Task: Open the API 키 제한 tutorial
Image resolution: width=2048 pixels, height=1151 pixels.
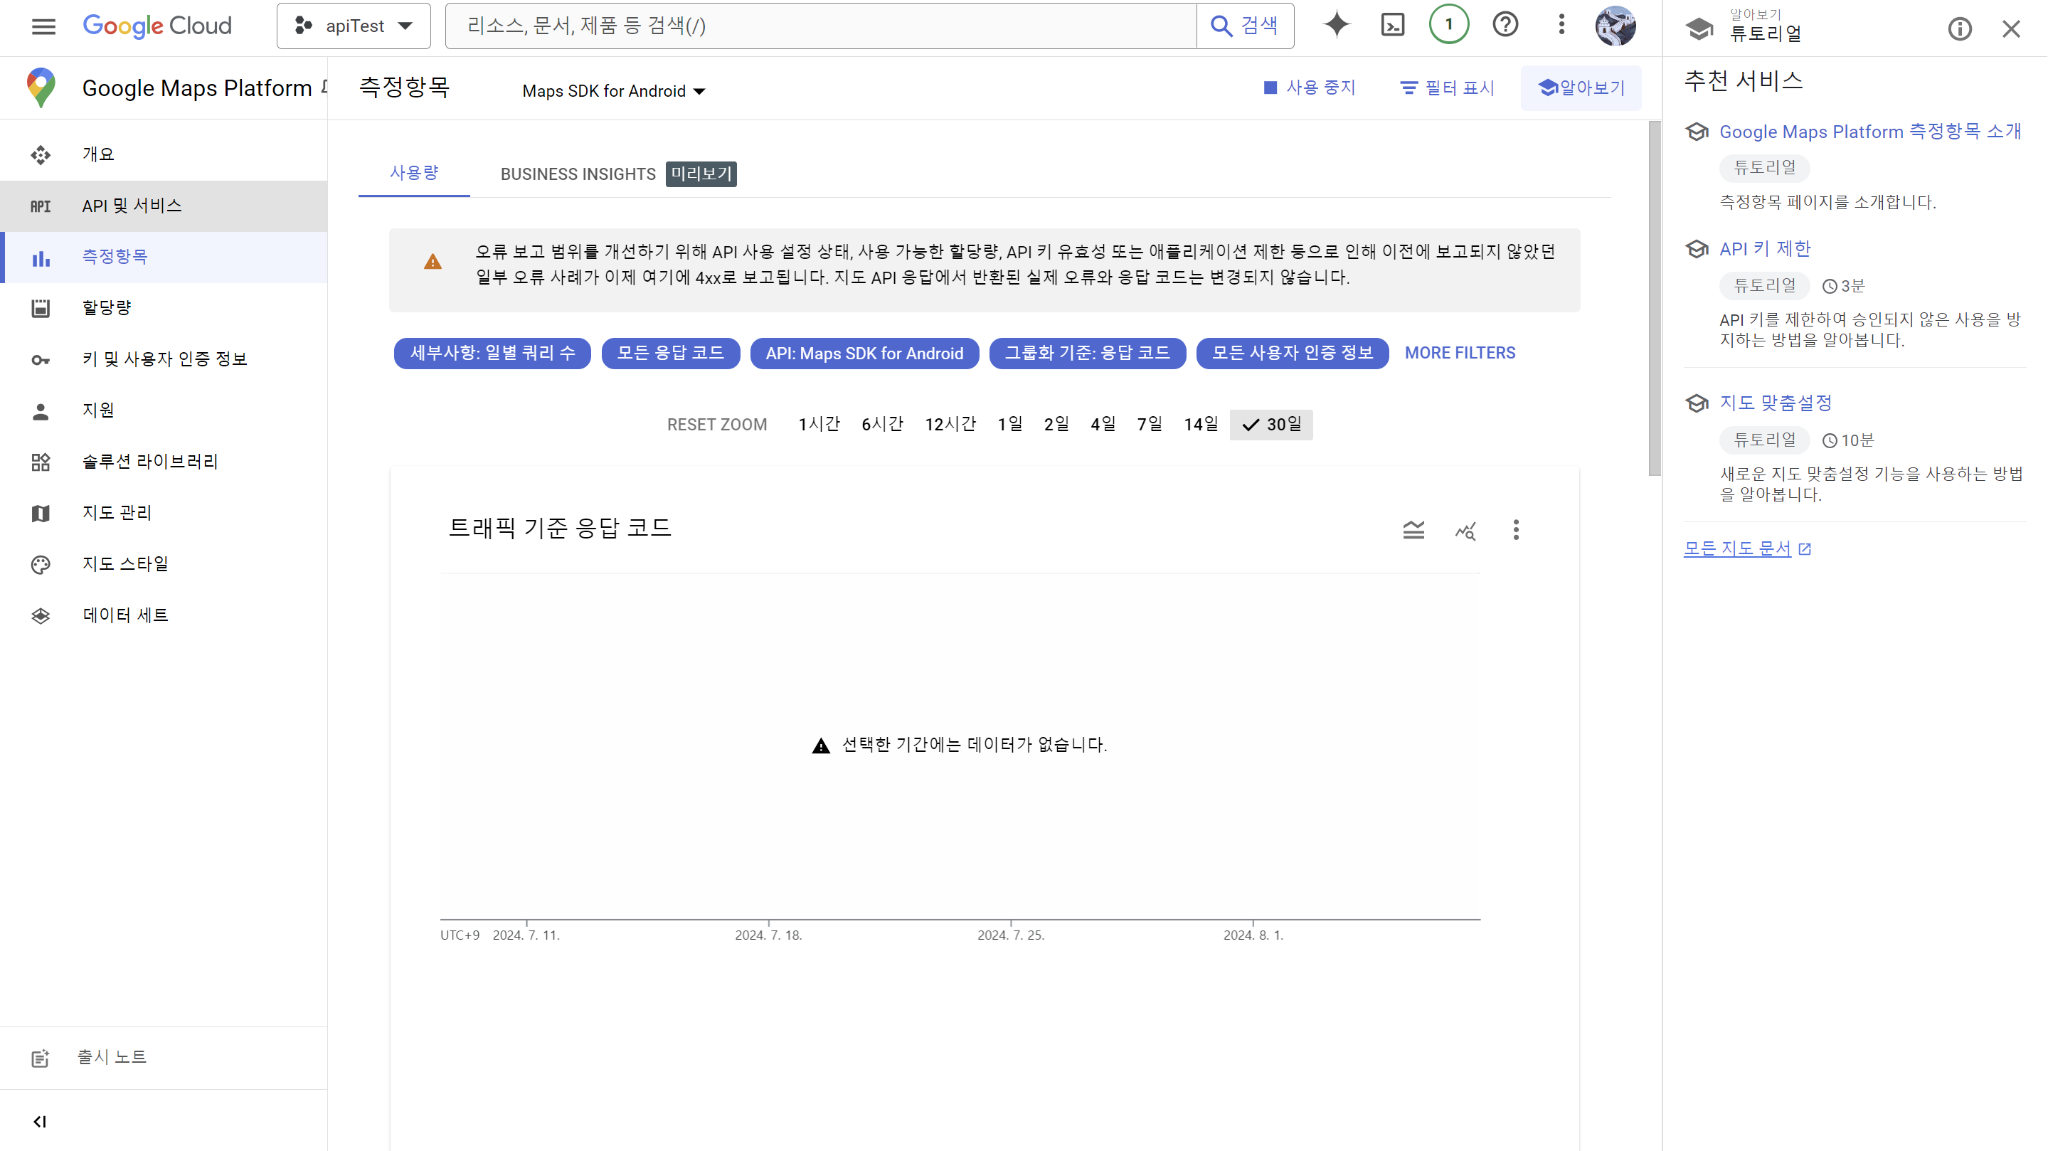Action: [x=1765, y=249]
